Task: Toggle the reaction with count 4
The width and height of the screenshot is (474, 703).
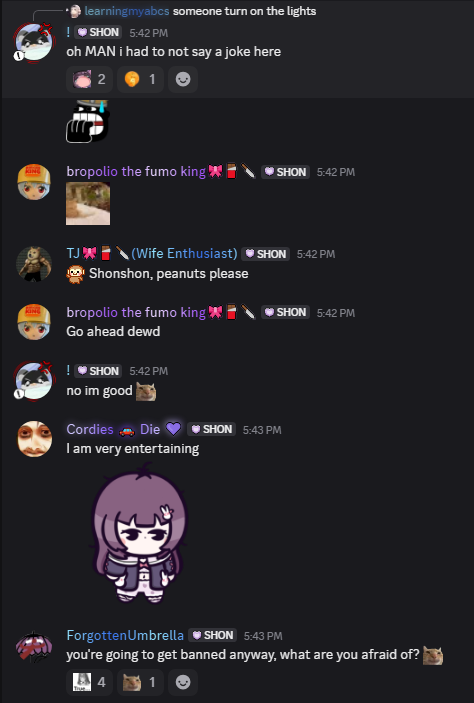Action: click(x=90, y=682)
